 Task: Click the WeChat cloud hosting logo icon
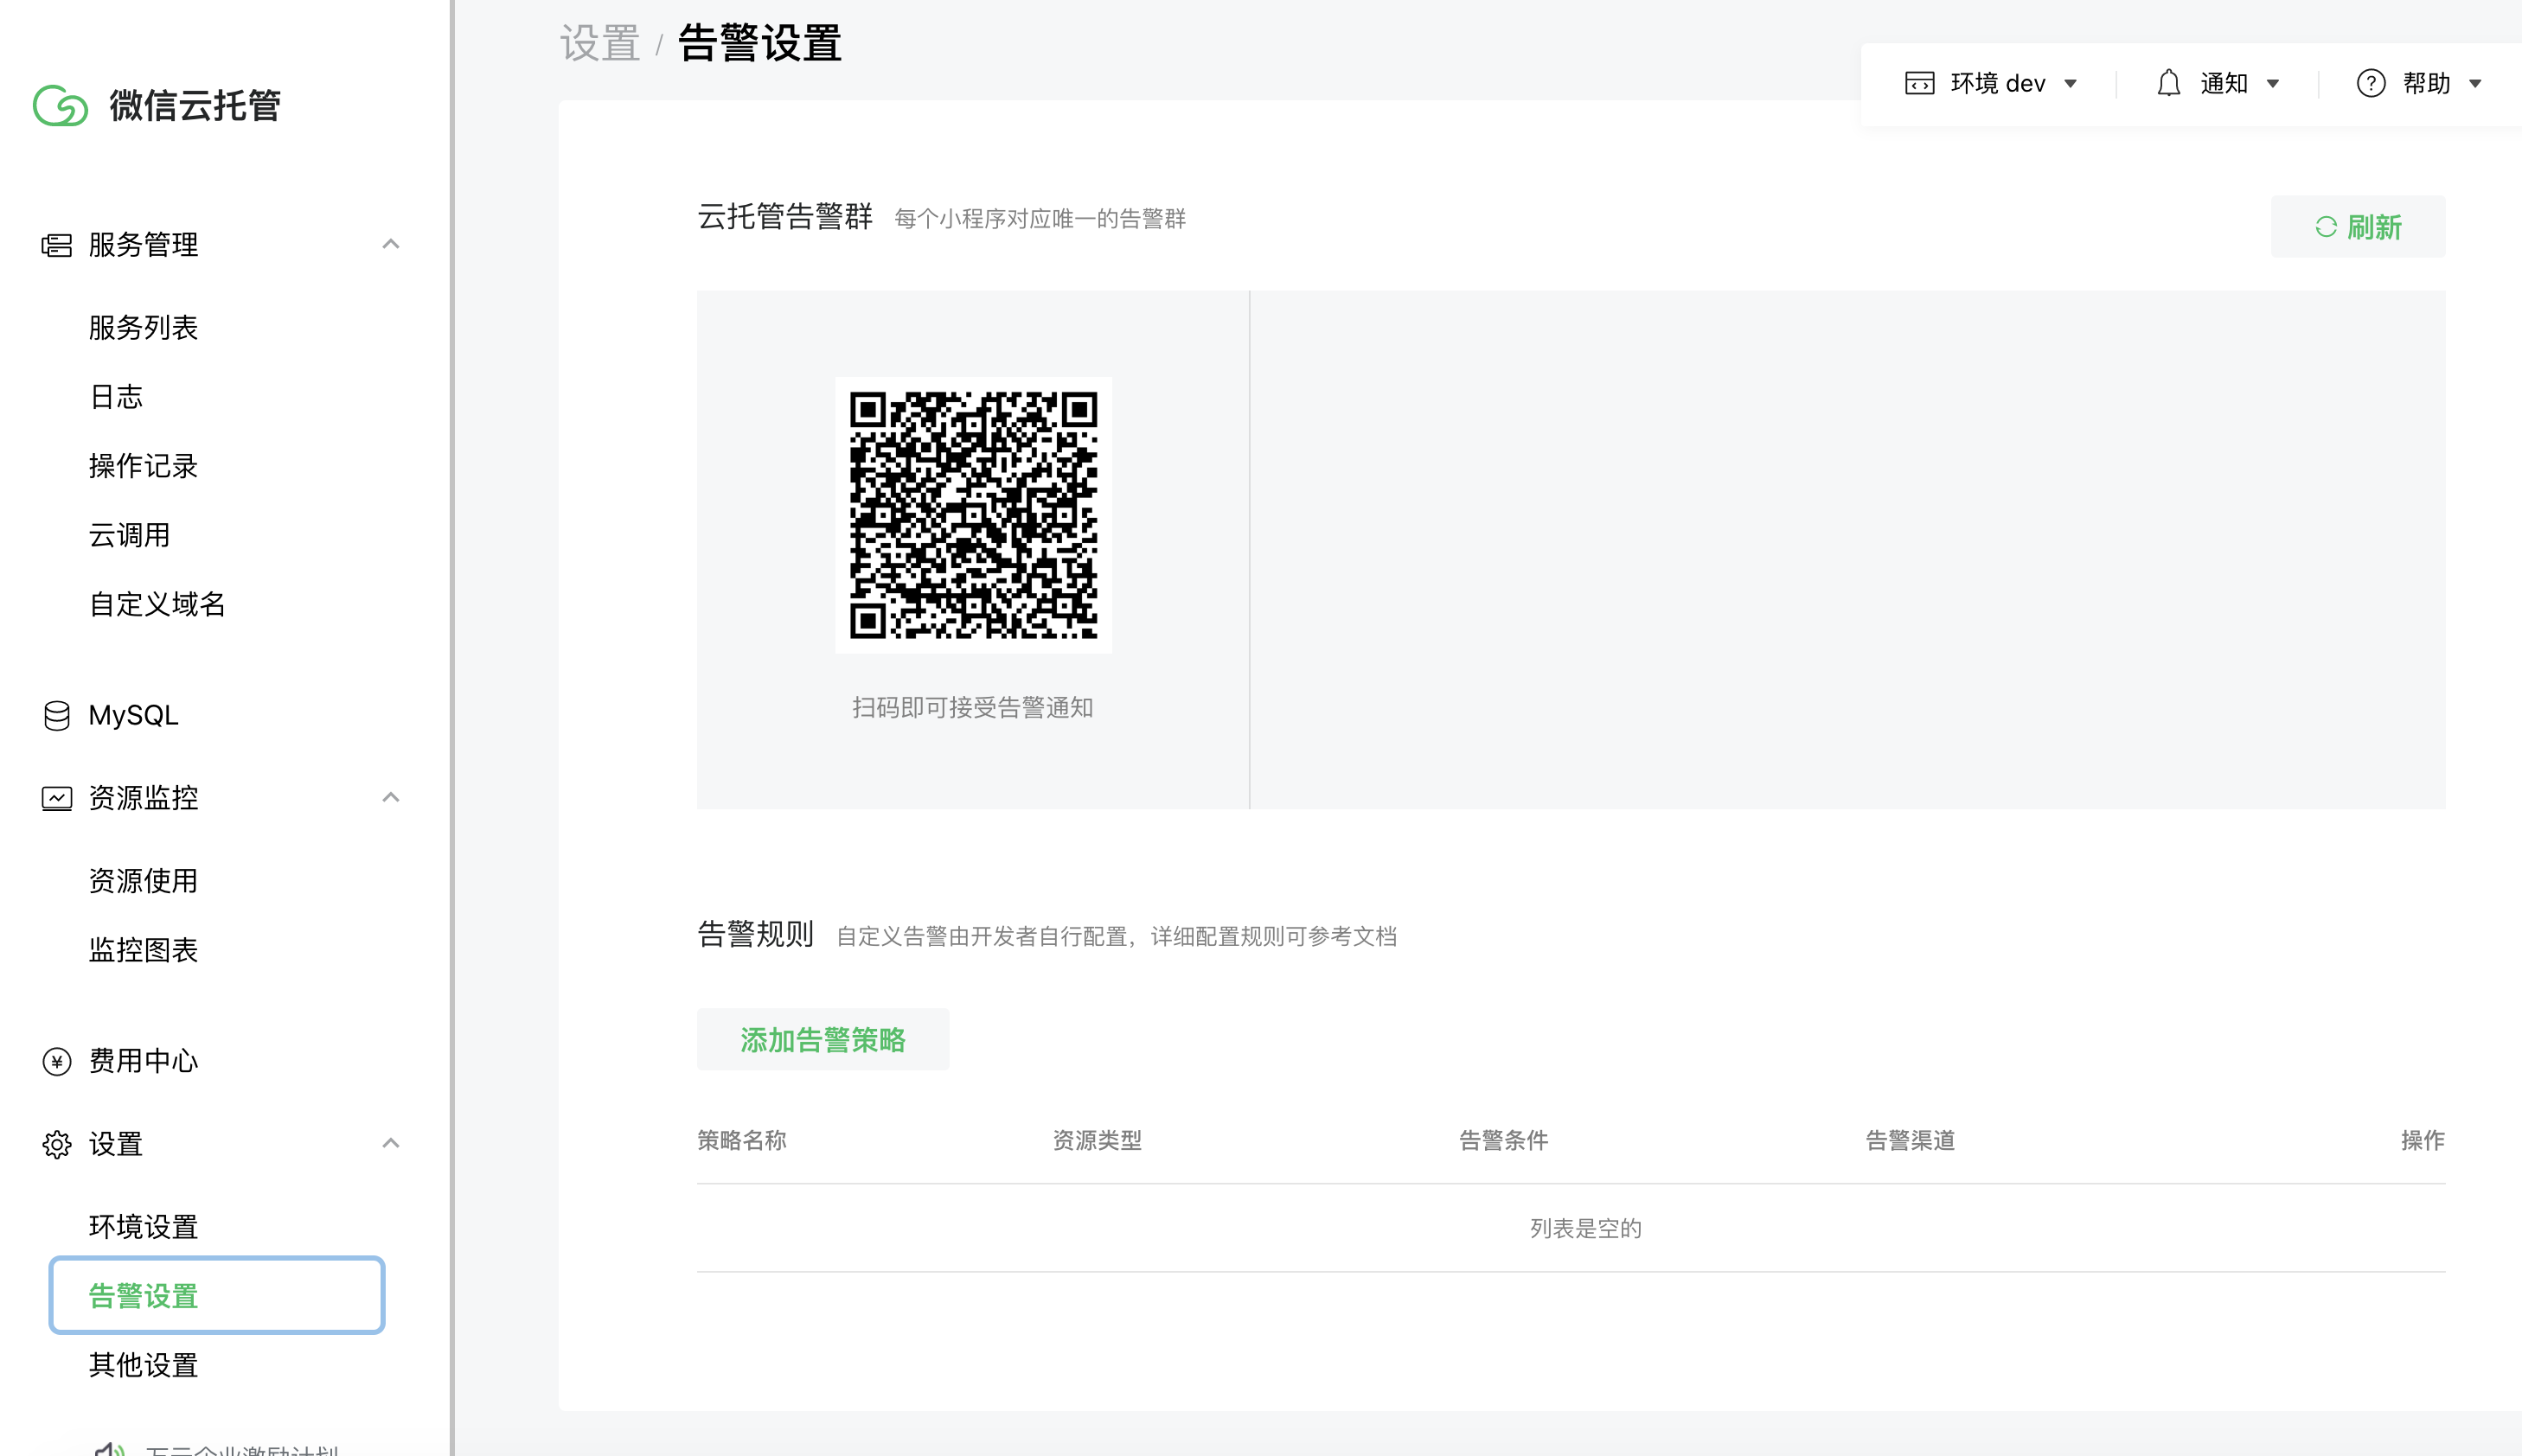(x=60, y=105)
